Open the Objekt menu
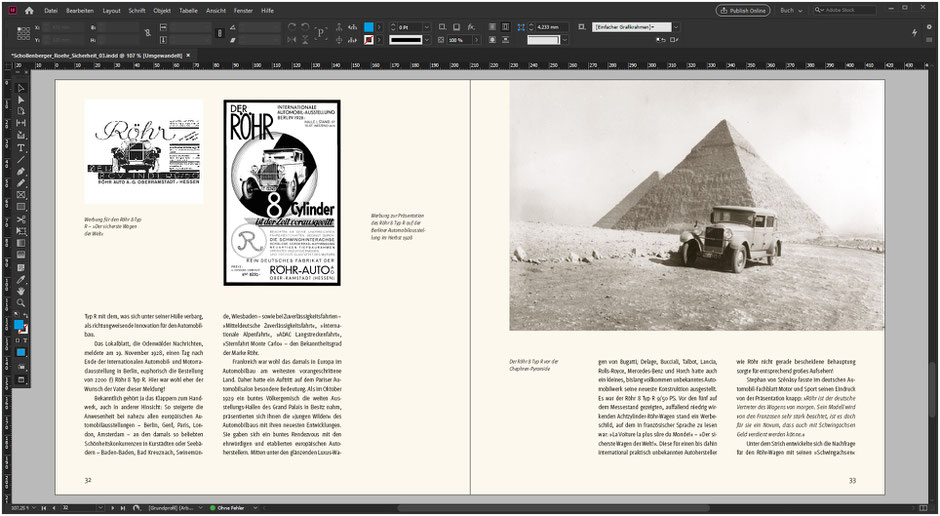The width and height of the screenshot is (940, 516). pos(162,10)
